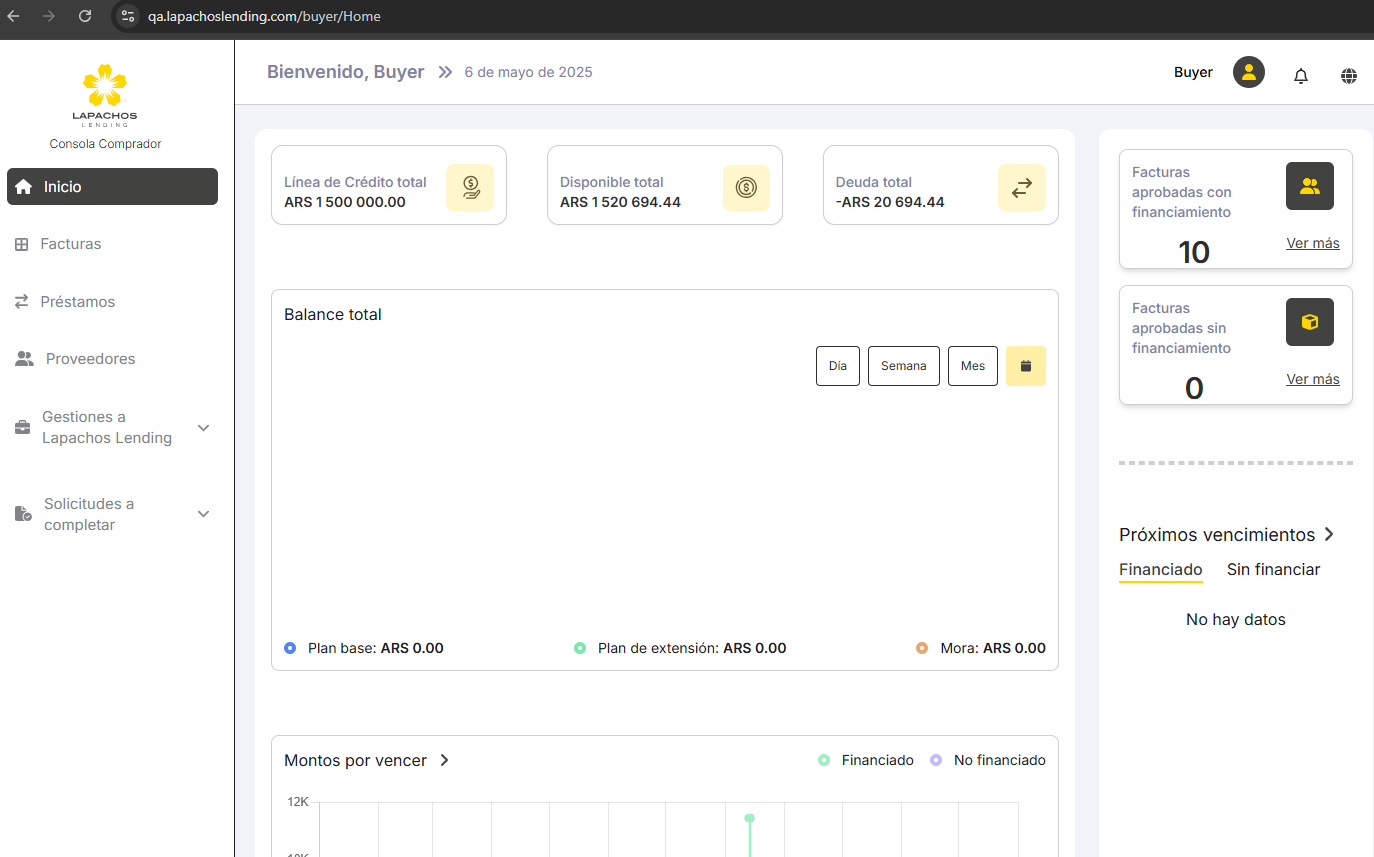Click the Línea de Crédito hand-coin icon
The width and height of the screenshot is (1374, 857).
click(x=470, y=187)
